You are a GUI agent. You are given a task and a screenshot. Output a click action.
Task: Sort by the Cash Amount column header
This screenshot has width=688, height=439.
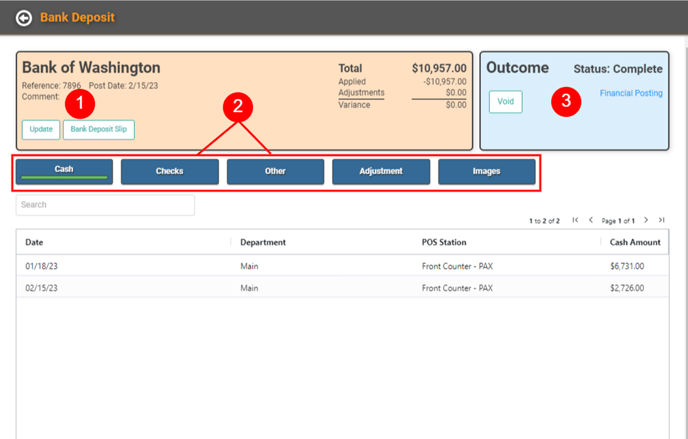point(635,242)
